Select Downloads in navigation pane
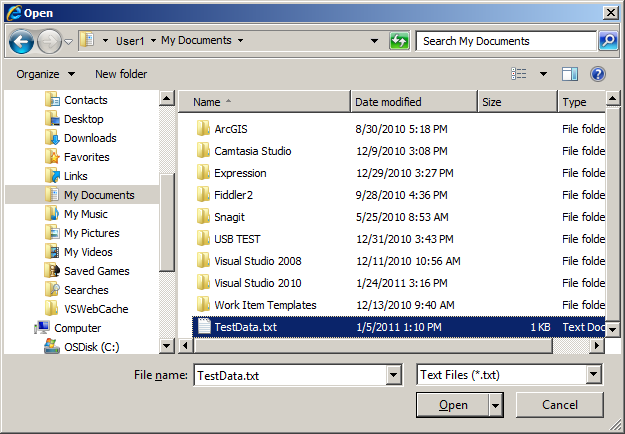Screen dimensions: 625x434 pyautogui.click(x=81, y=138)
